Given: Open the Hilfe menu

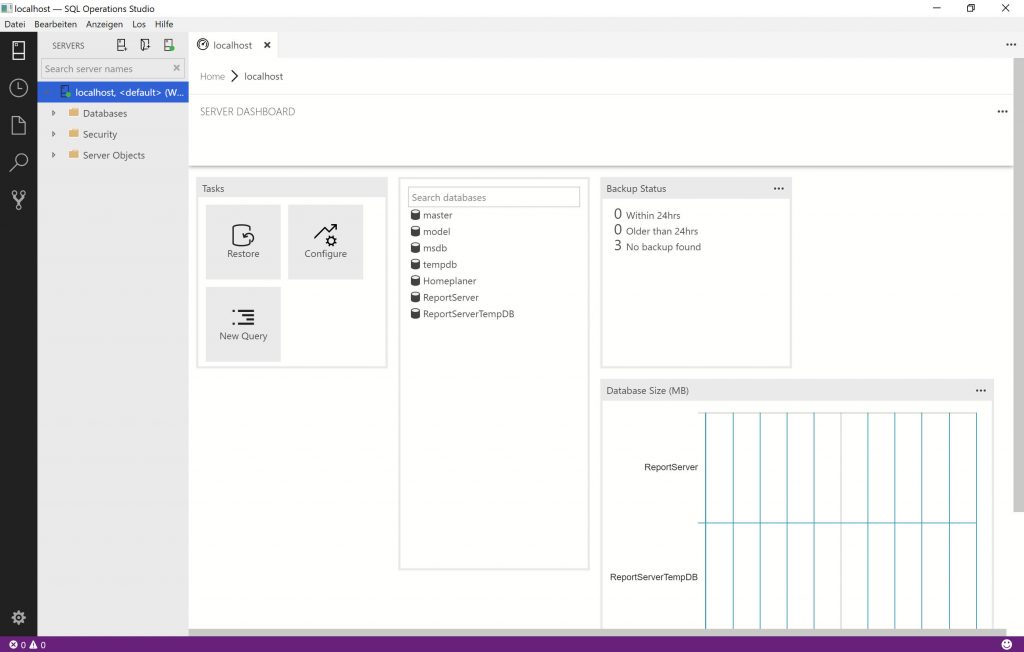Looking at the screenshot, I should tap(164, 24).
